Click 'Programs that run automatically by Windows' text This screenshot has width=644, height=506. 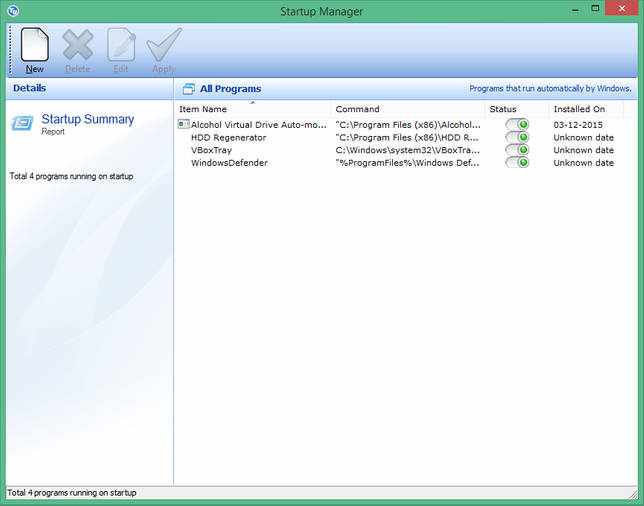550,88
